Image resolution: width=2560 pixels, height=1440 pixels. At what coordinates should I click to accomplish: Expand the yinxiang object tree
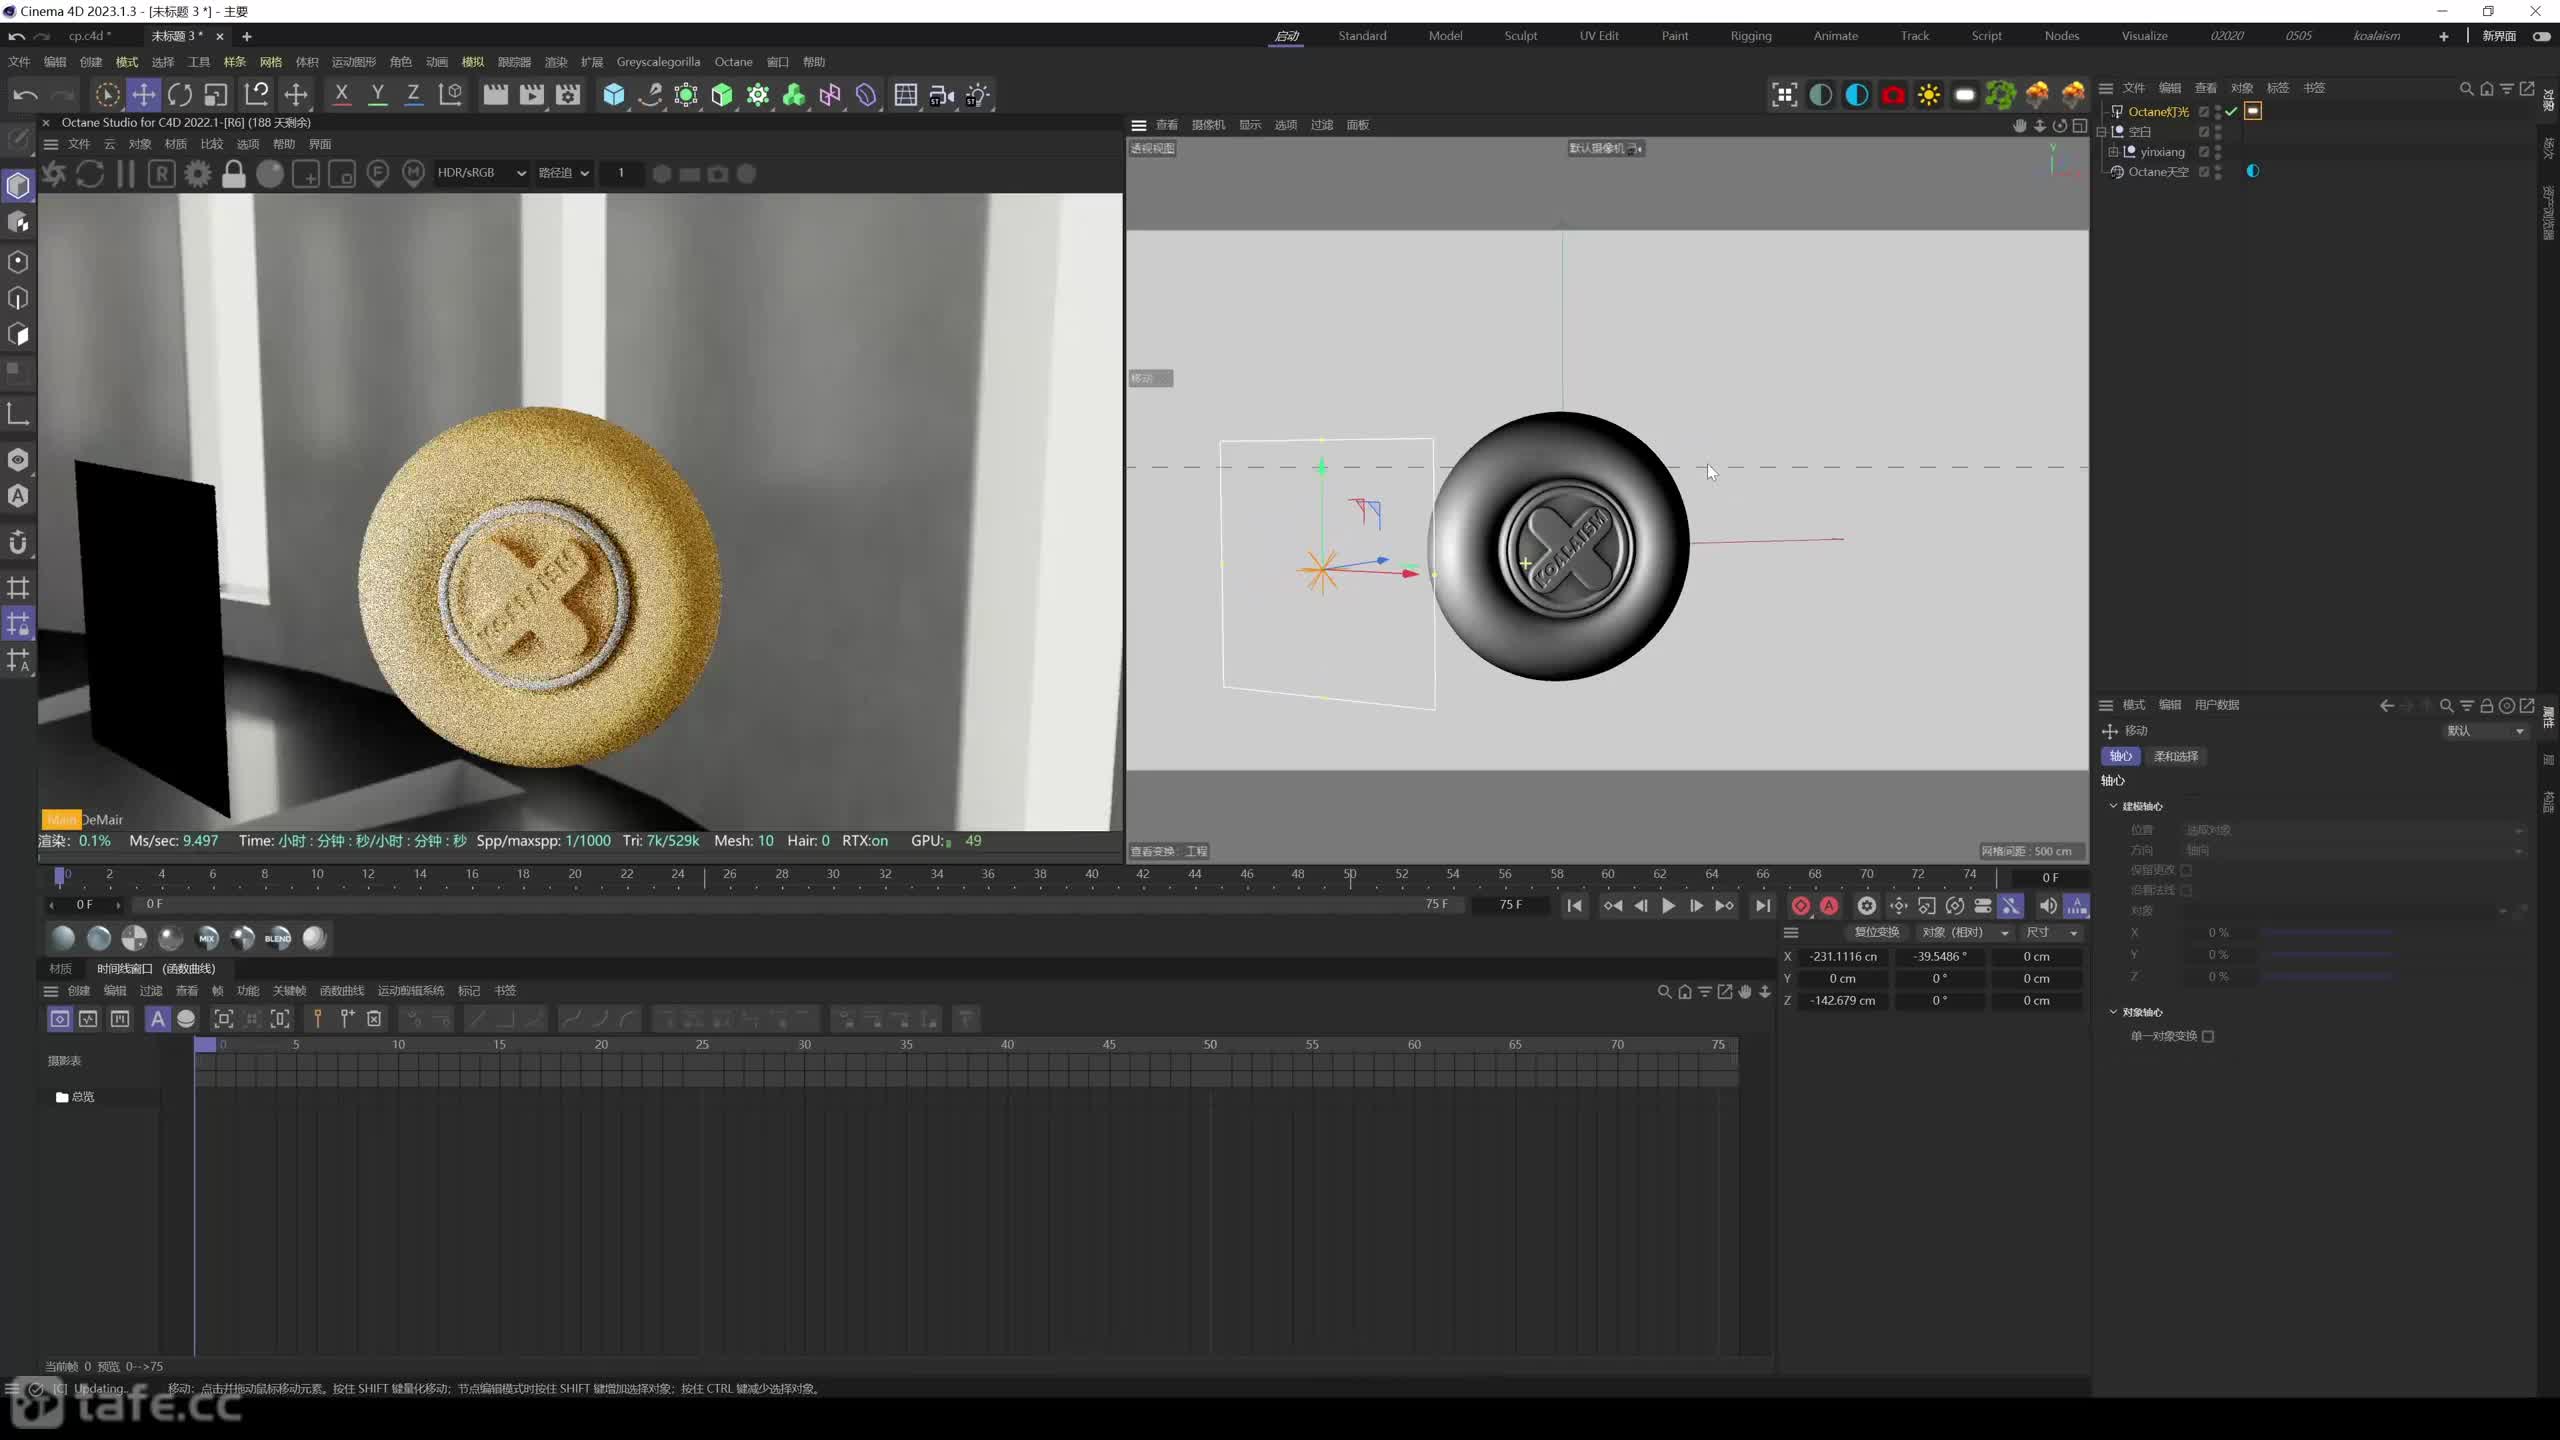(2113, 152)
